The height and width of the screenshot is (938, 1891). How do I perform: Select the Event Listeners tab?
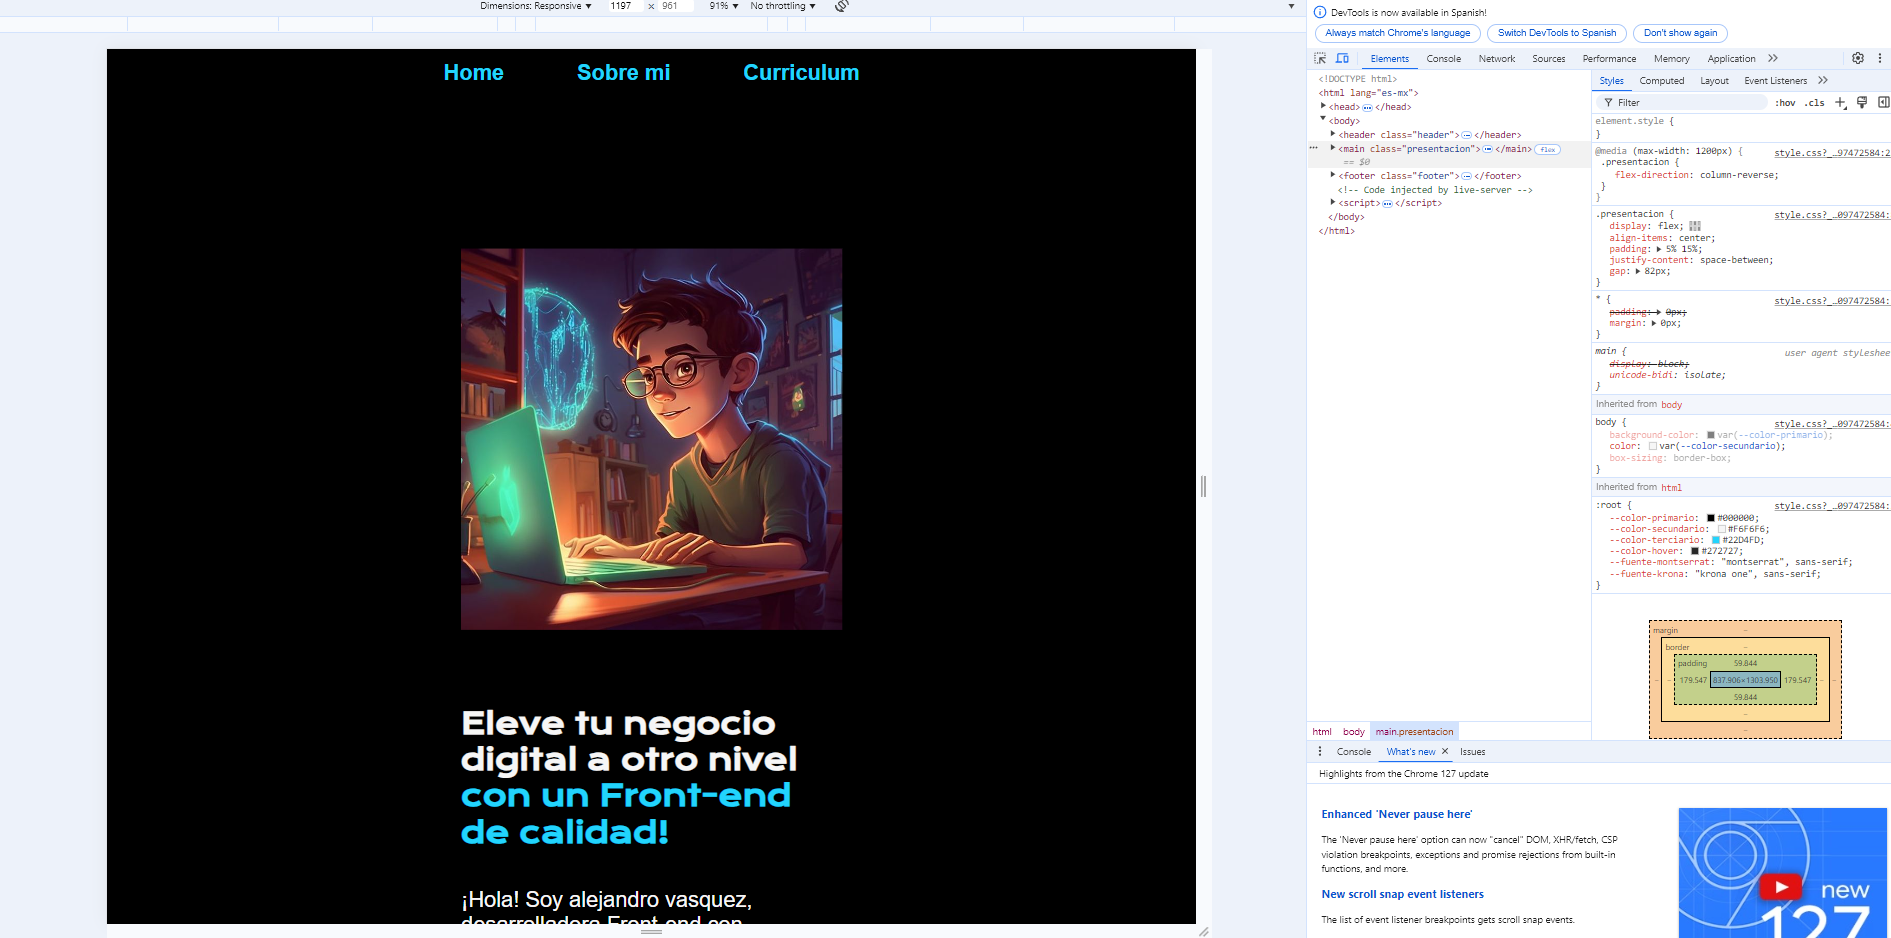[1775, 81]
